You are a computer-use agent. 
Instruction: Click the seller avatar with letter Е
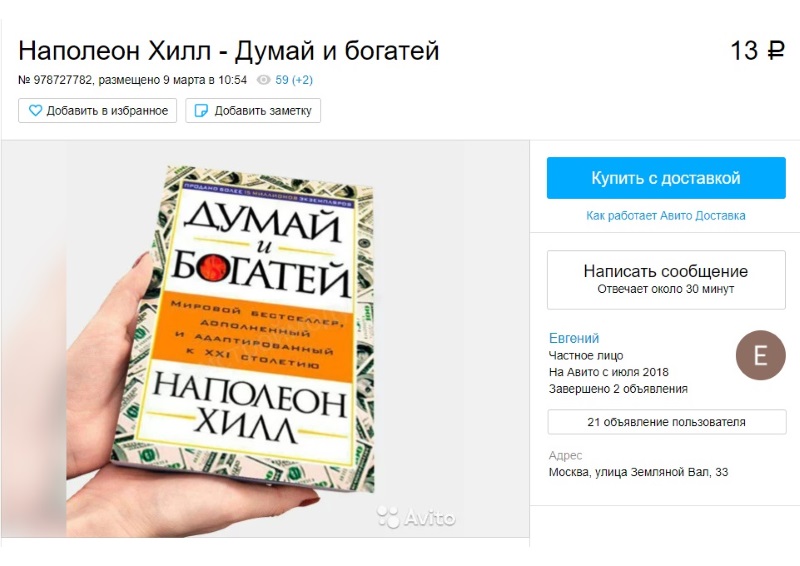point(760,355)
